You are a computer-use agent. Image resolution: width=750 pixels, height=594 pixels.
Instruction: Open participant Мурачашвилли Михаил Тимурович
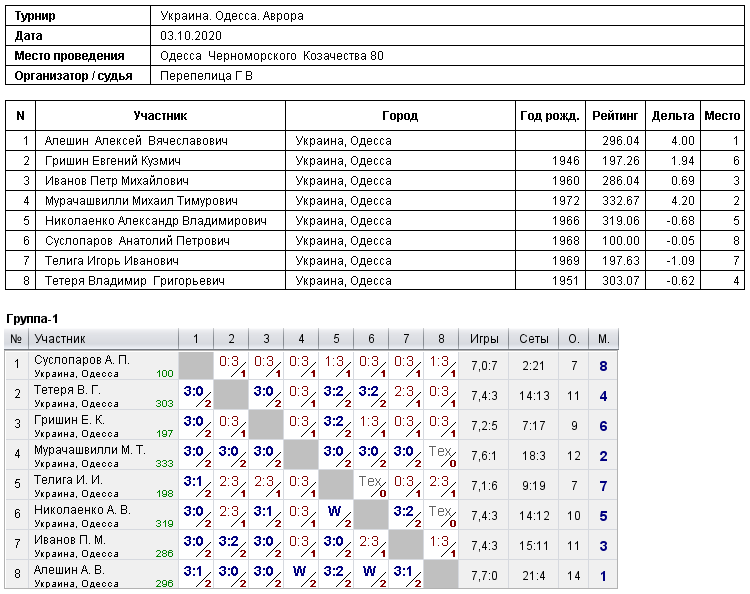141,201
